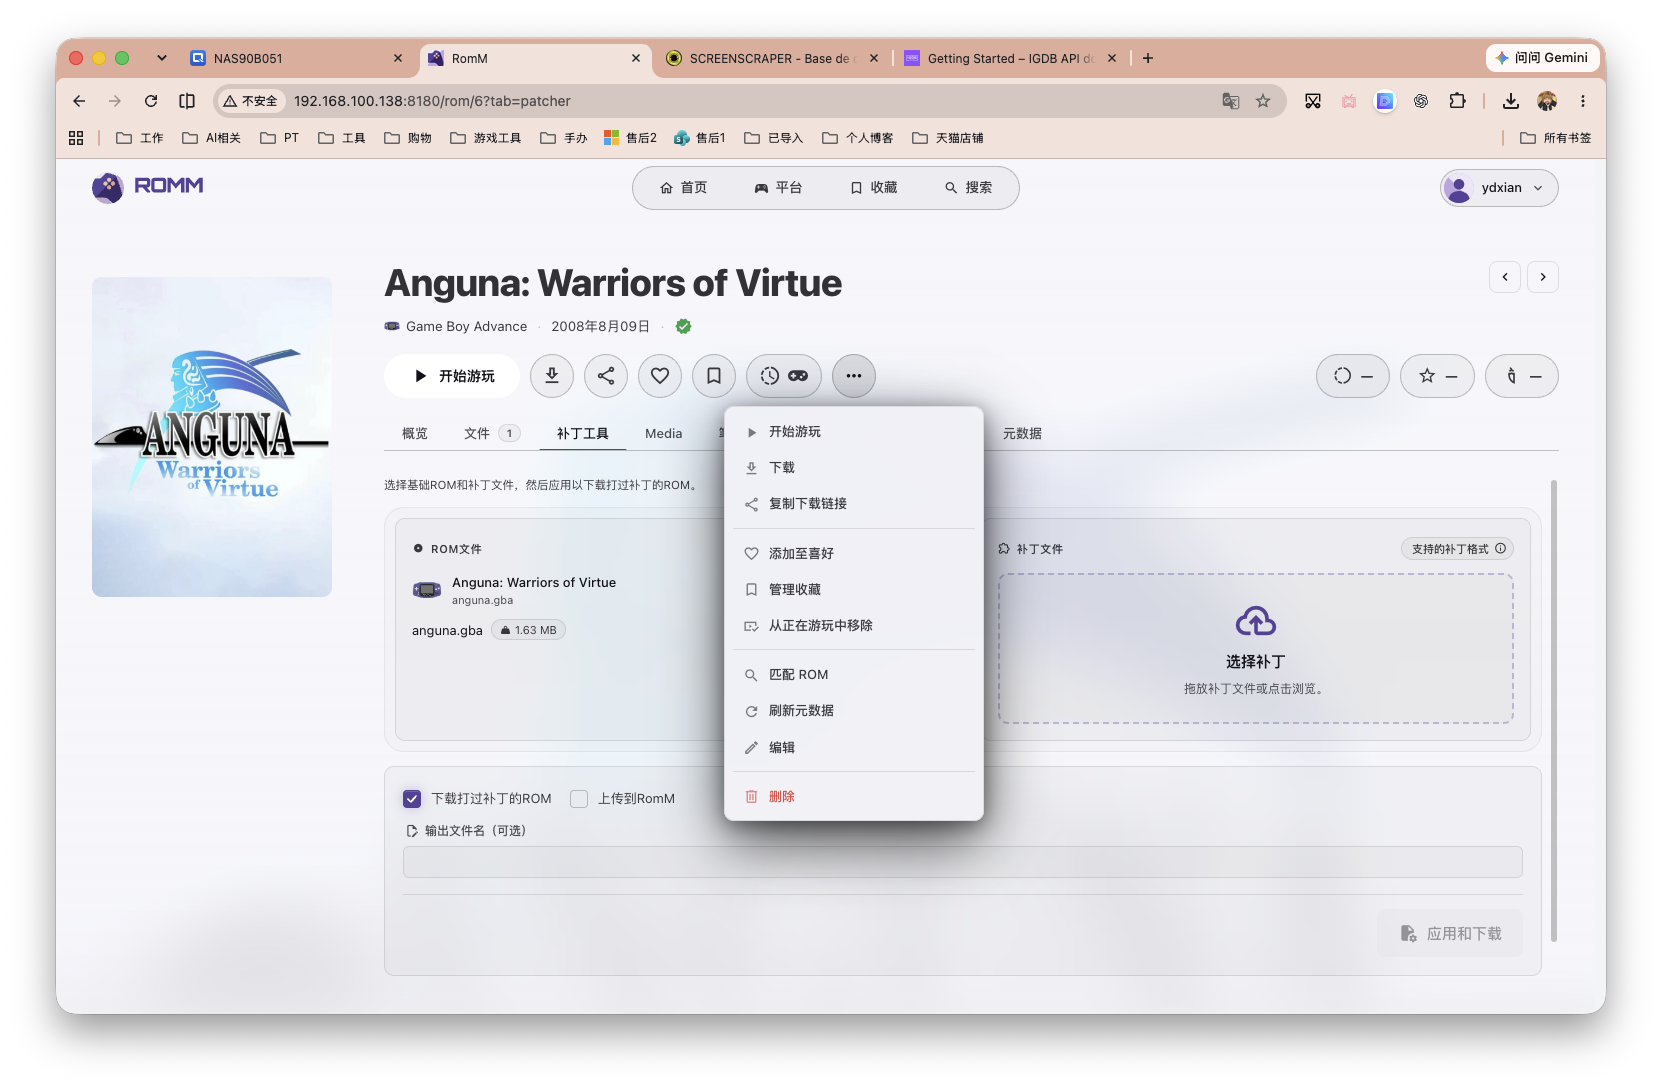Open 平台 in the navigation bar

pyautogui.click(x=778, y=188)
